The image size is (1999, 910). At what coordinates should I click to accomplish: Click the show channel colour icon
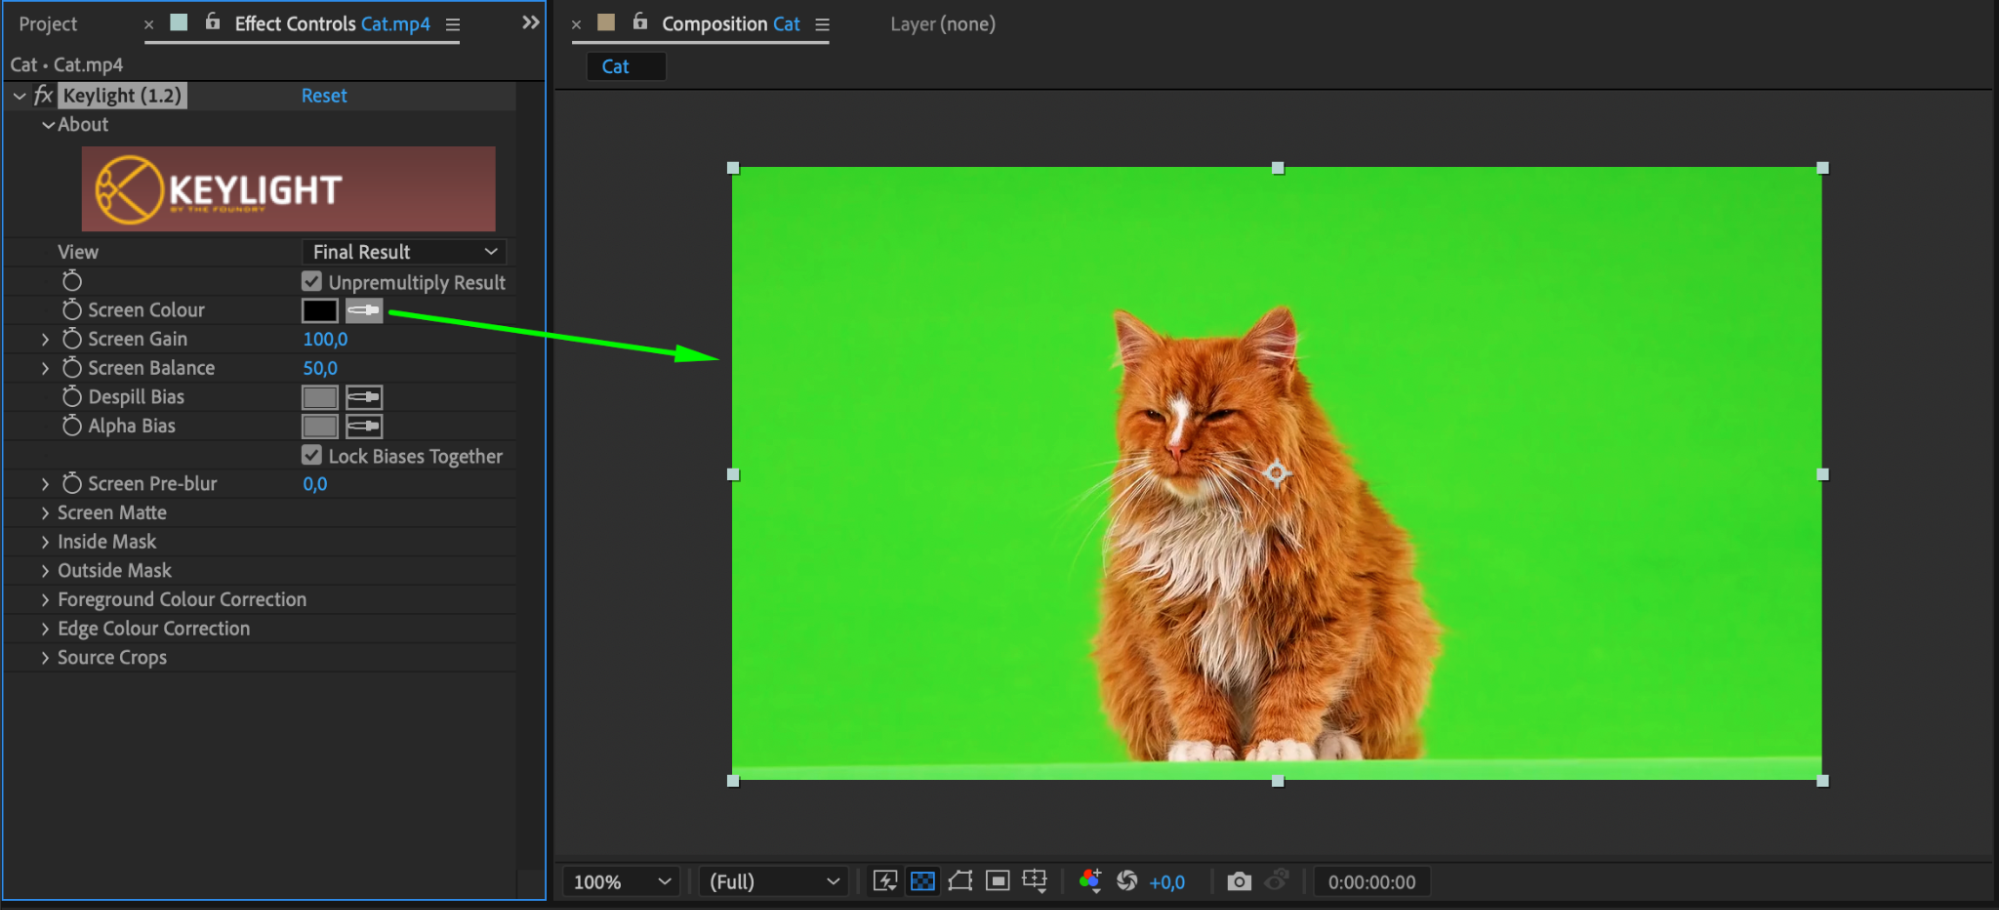pyautogui.click(x=1090, y=881)
